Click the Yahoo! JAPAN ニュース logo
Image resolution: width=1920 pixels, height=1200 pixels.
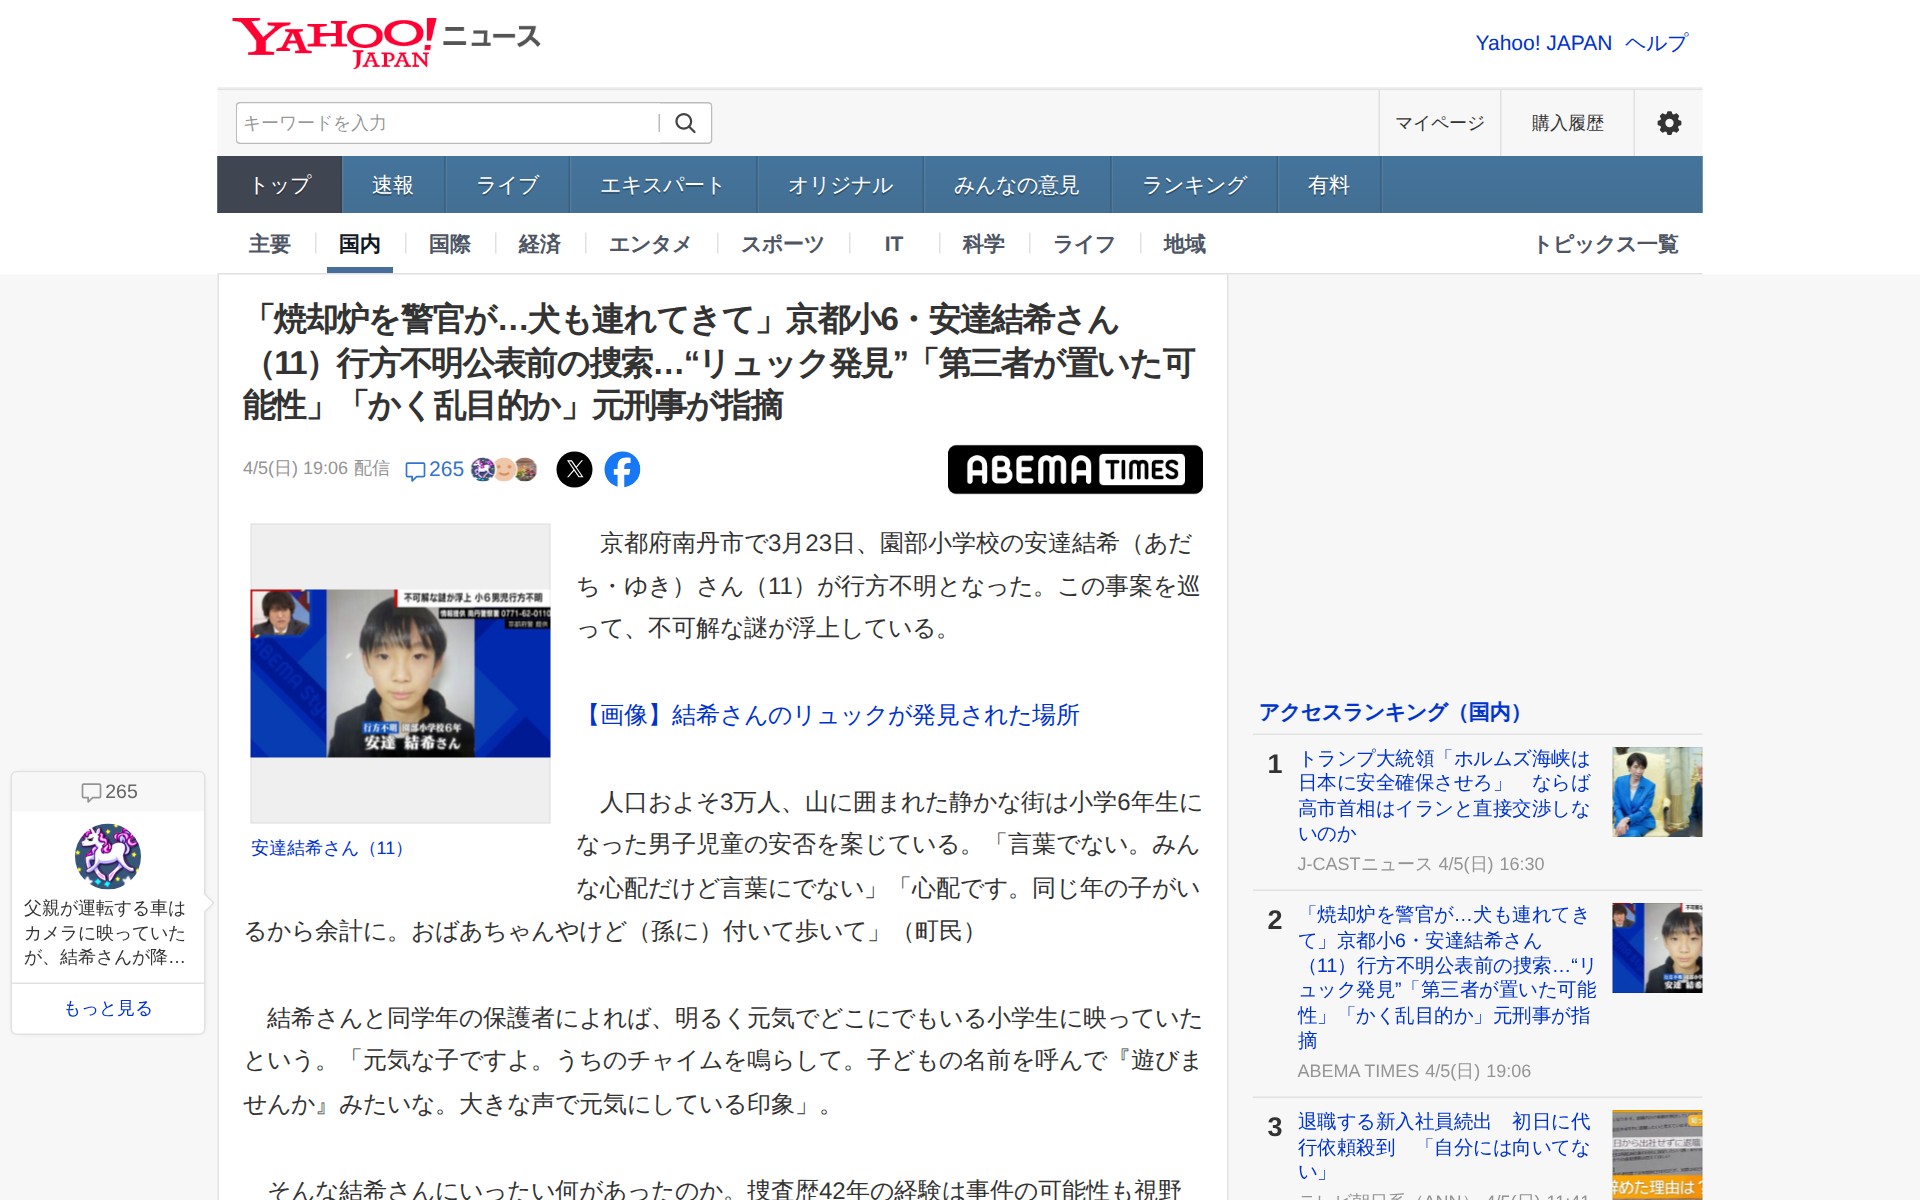click(385, 40)
